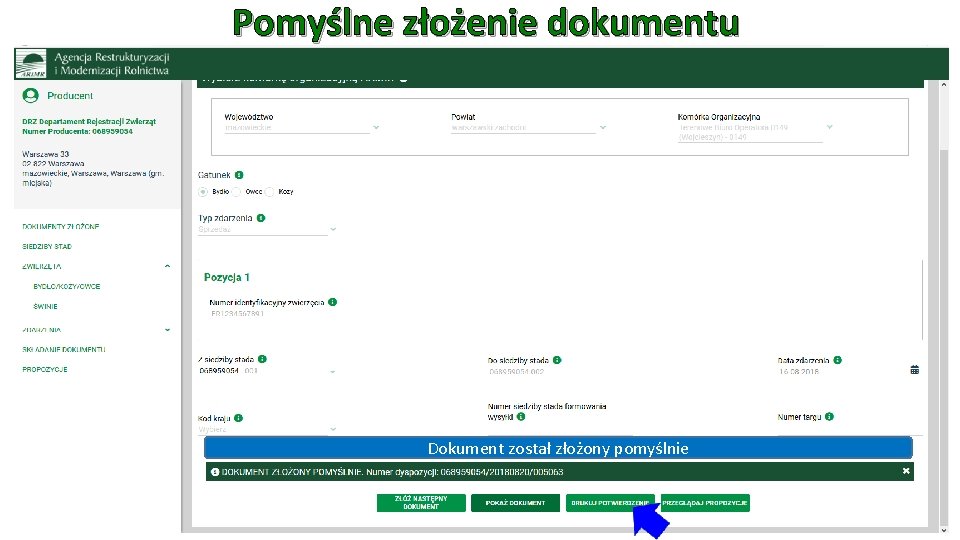Click info icon in success notification bar
Viewport: 960px width, 540px height.
tap(215, 472)
